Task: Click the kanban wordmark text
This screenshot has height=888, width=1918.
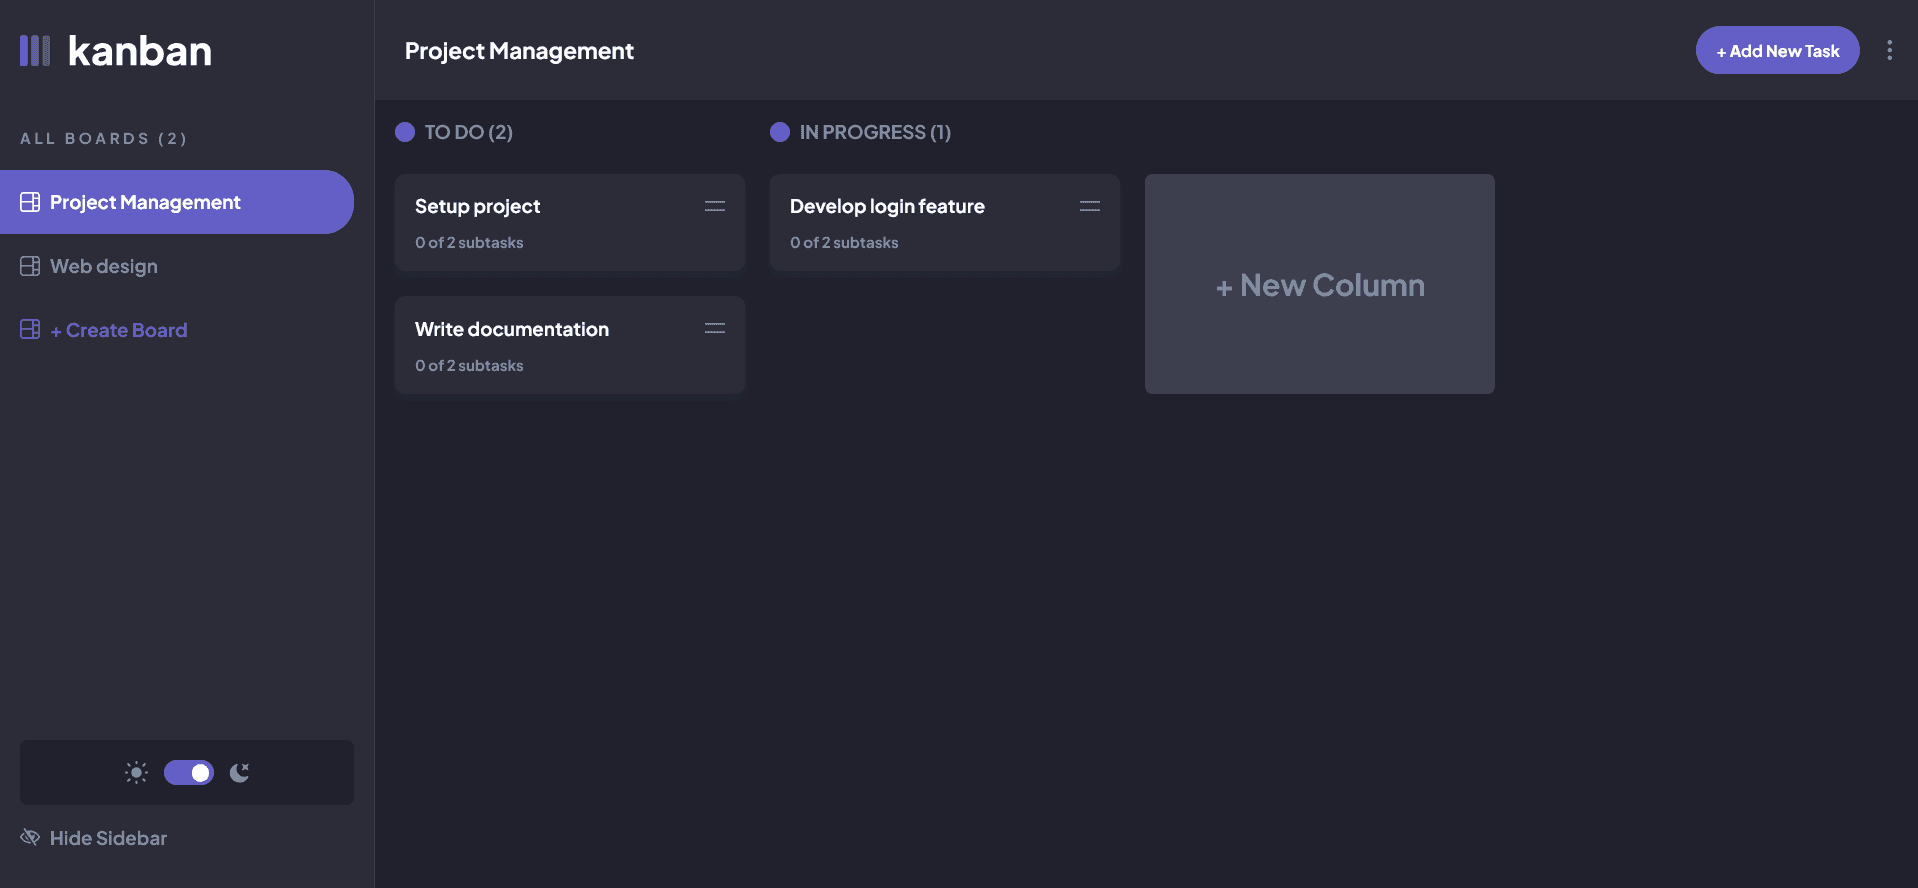Action: [x=140, y=51]
